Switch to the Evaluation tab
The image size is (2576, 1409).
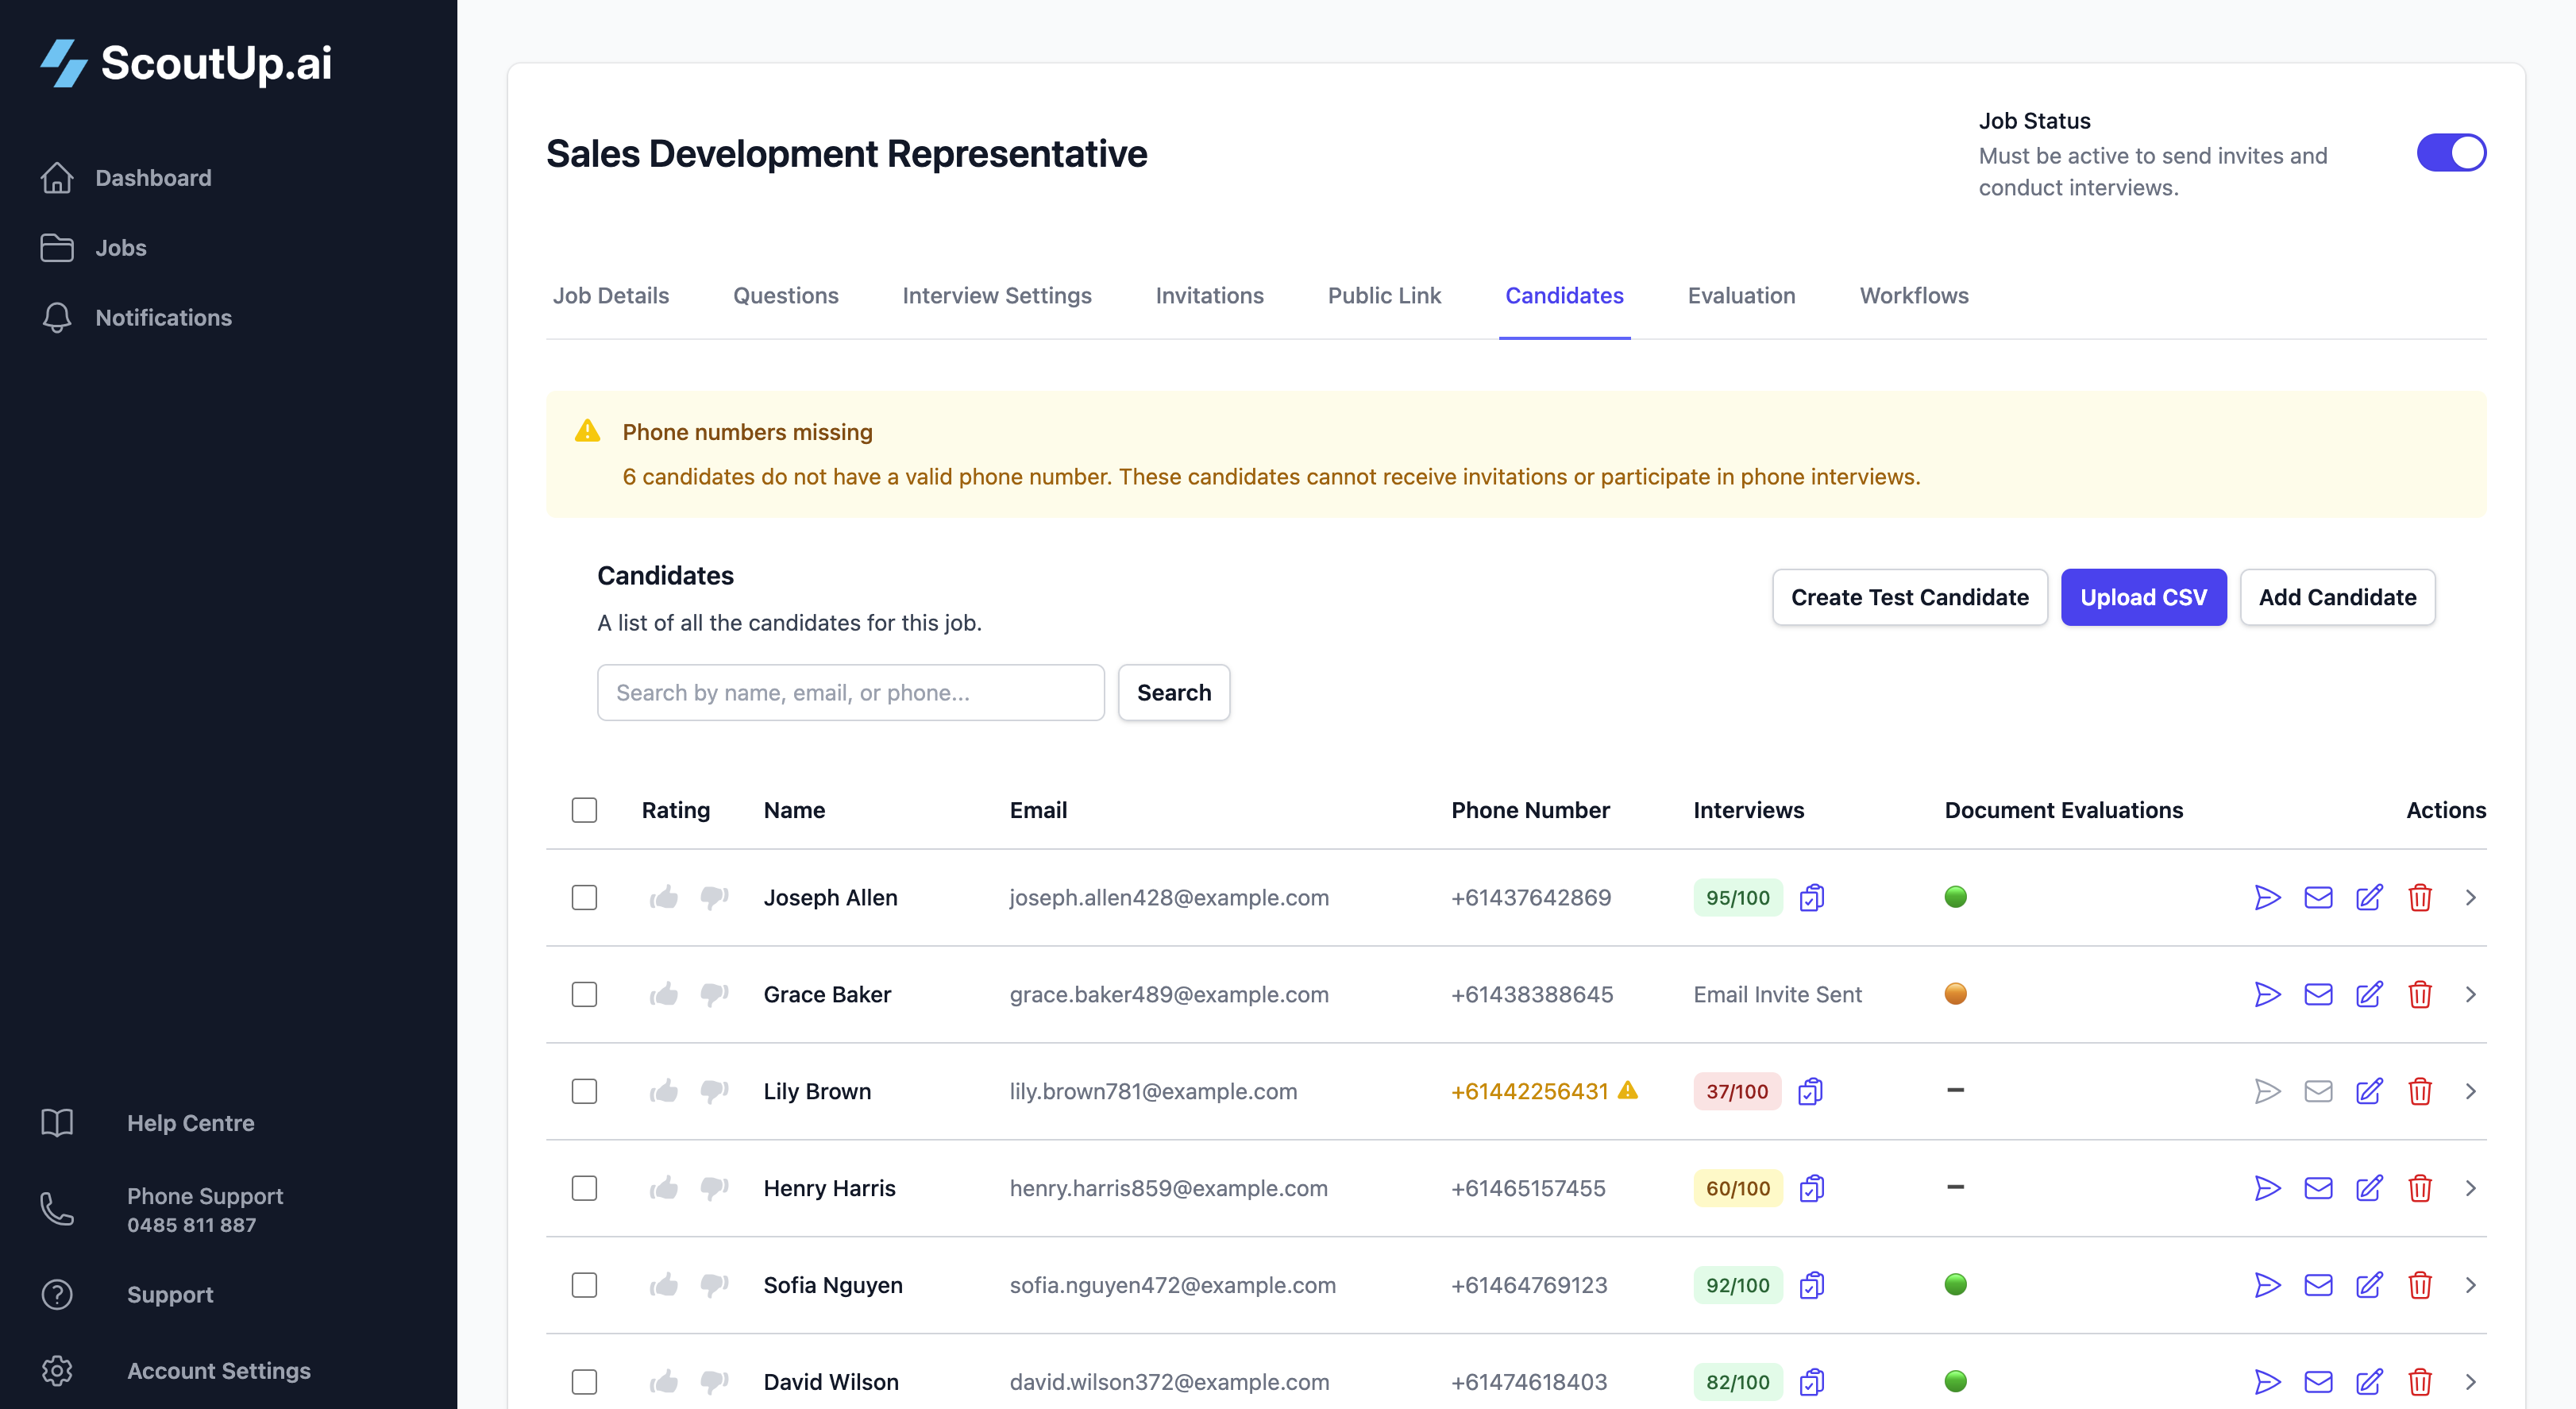point(1741,295)
